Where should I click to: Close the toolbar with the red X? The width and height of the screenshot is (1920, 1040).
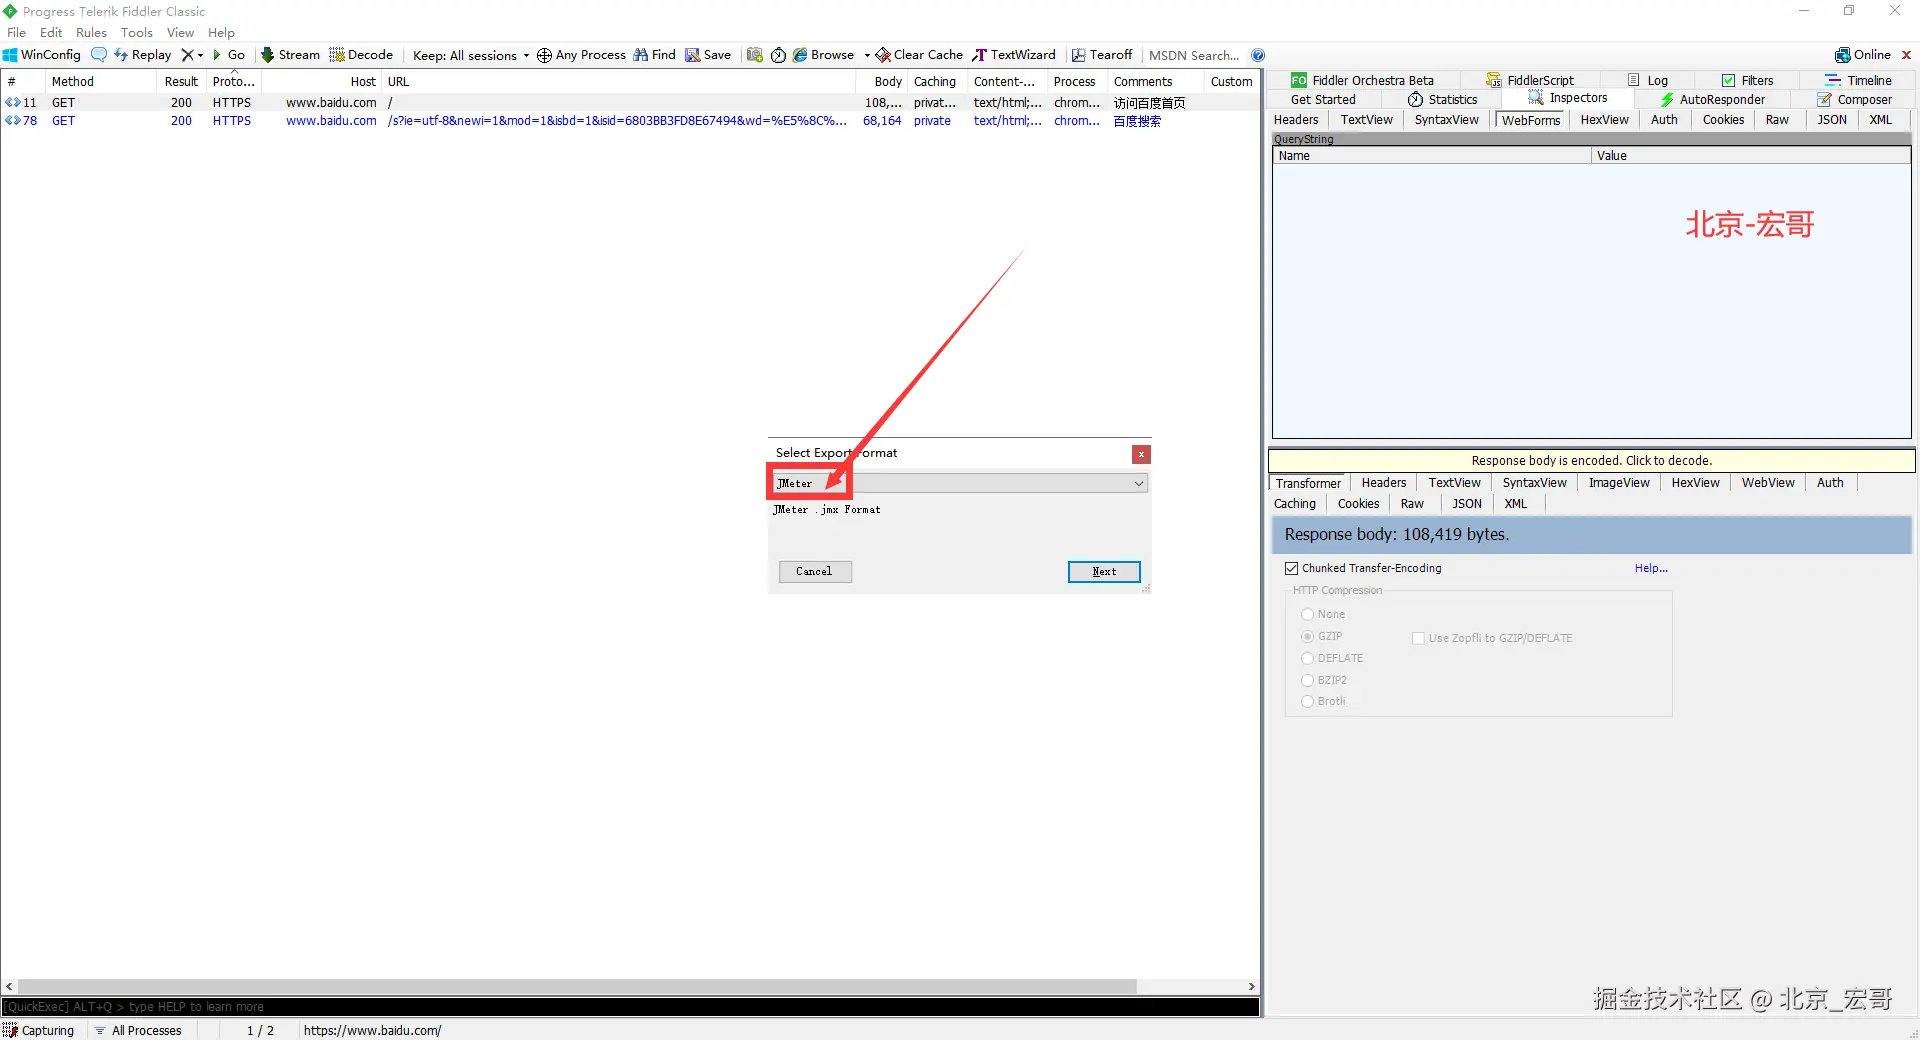pos(1906,55)
